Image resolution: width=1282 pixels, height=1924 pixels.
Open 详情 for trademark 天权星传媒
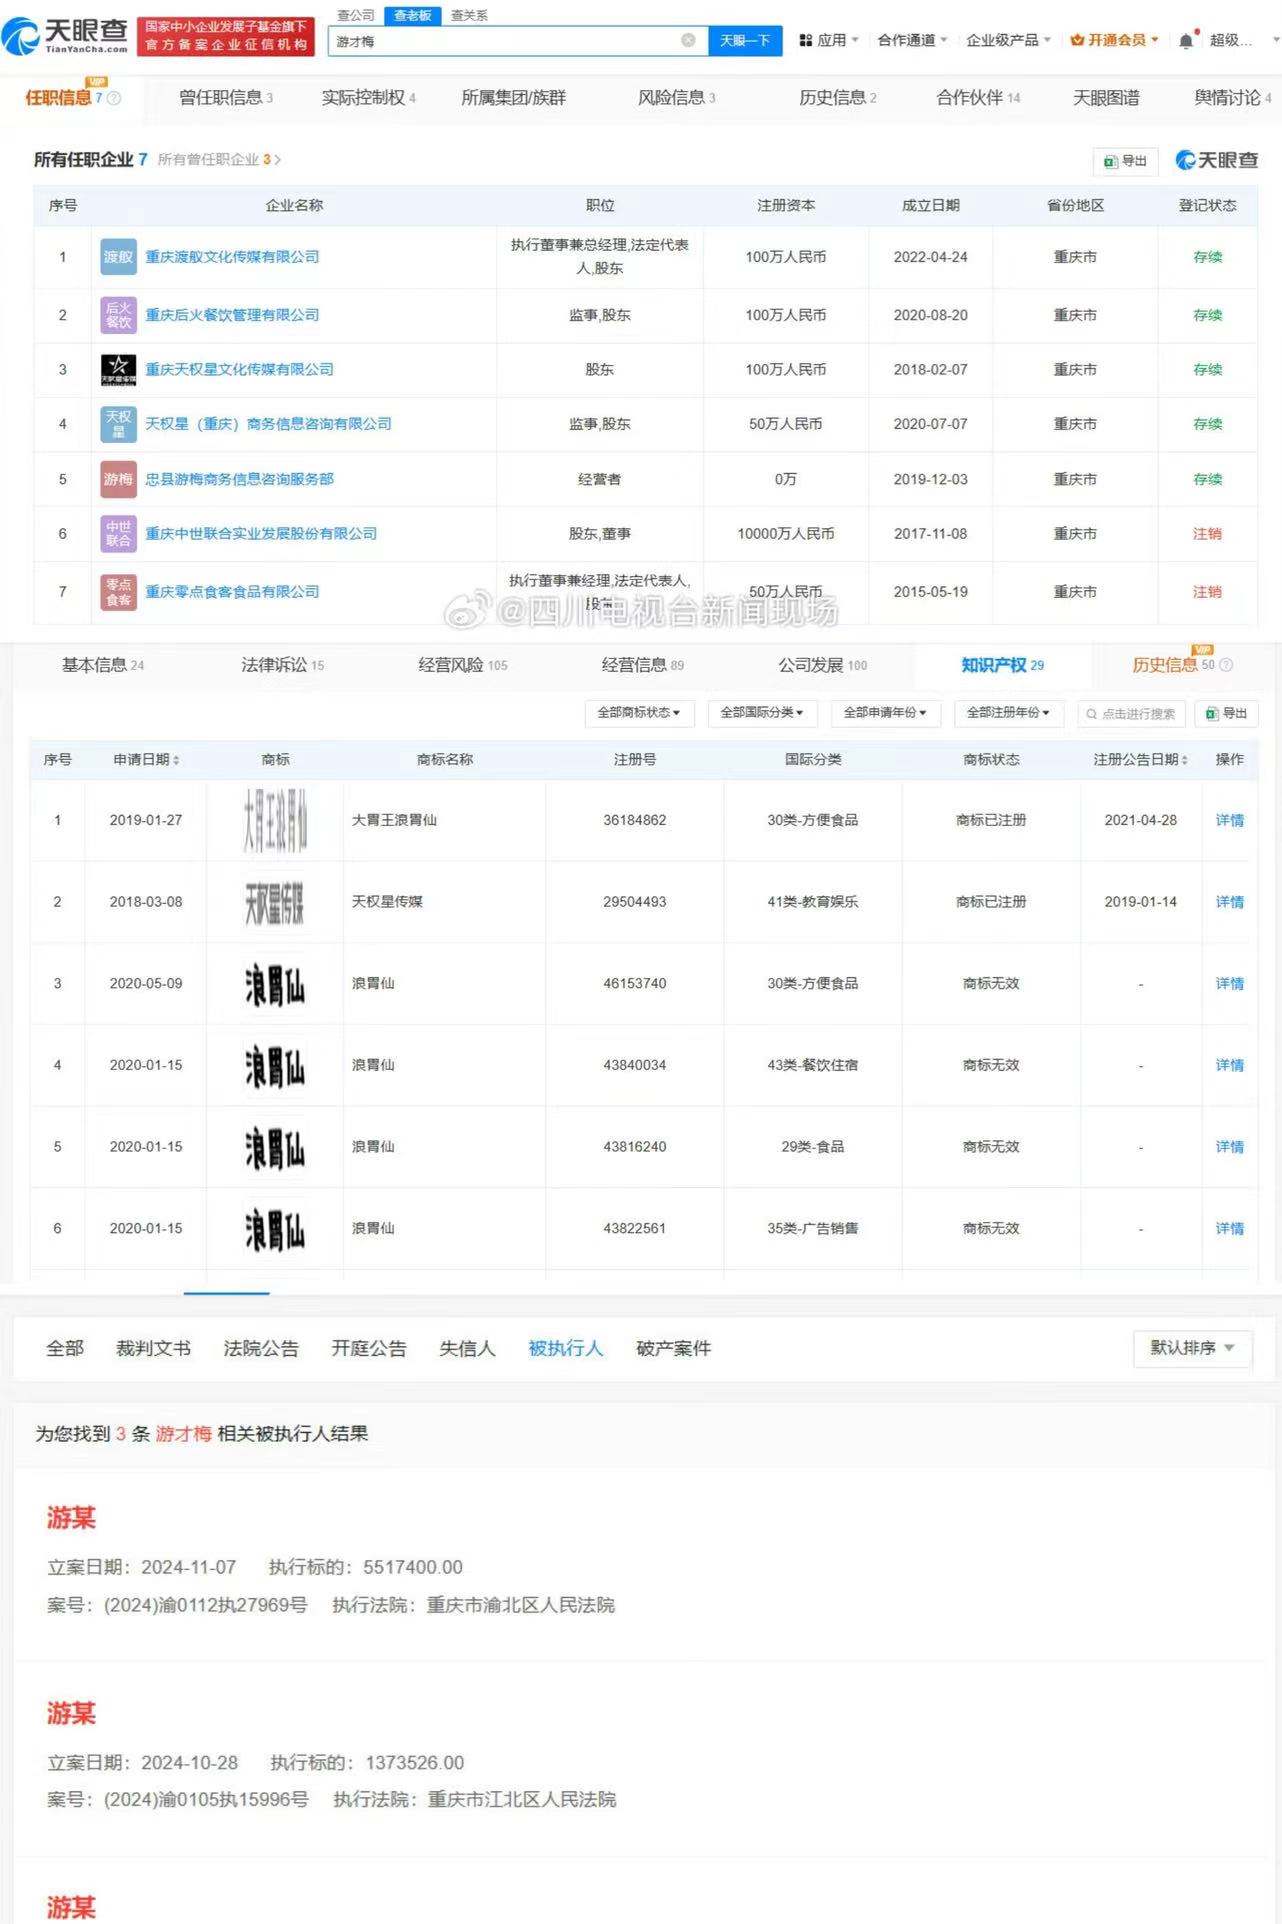[x=1229, y=902]
